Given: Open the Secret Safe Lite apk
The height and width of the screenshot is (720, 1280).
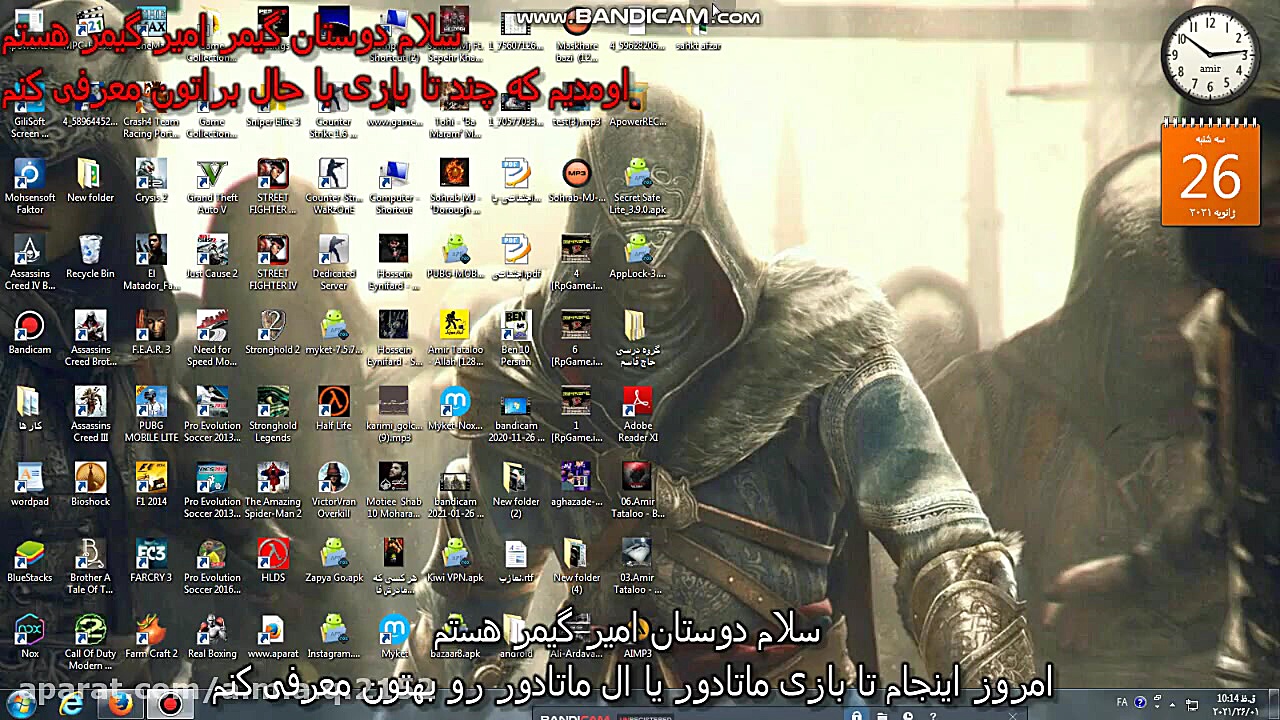Looking at the screenshot, I should 637,186.
